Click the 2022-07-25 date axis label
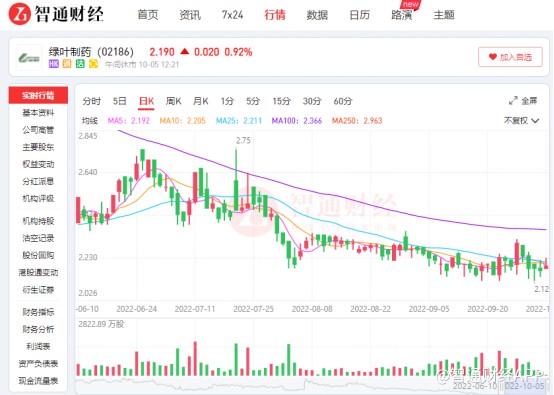554x395 pixels. [x=253, y=309]
